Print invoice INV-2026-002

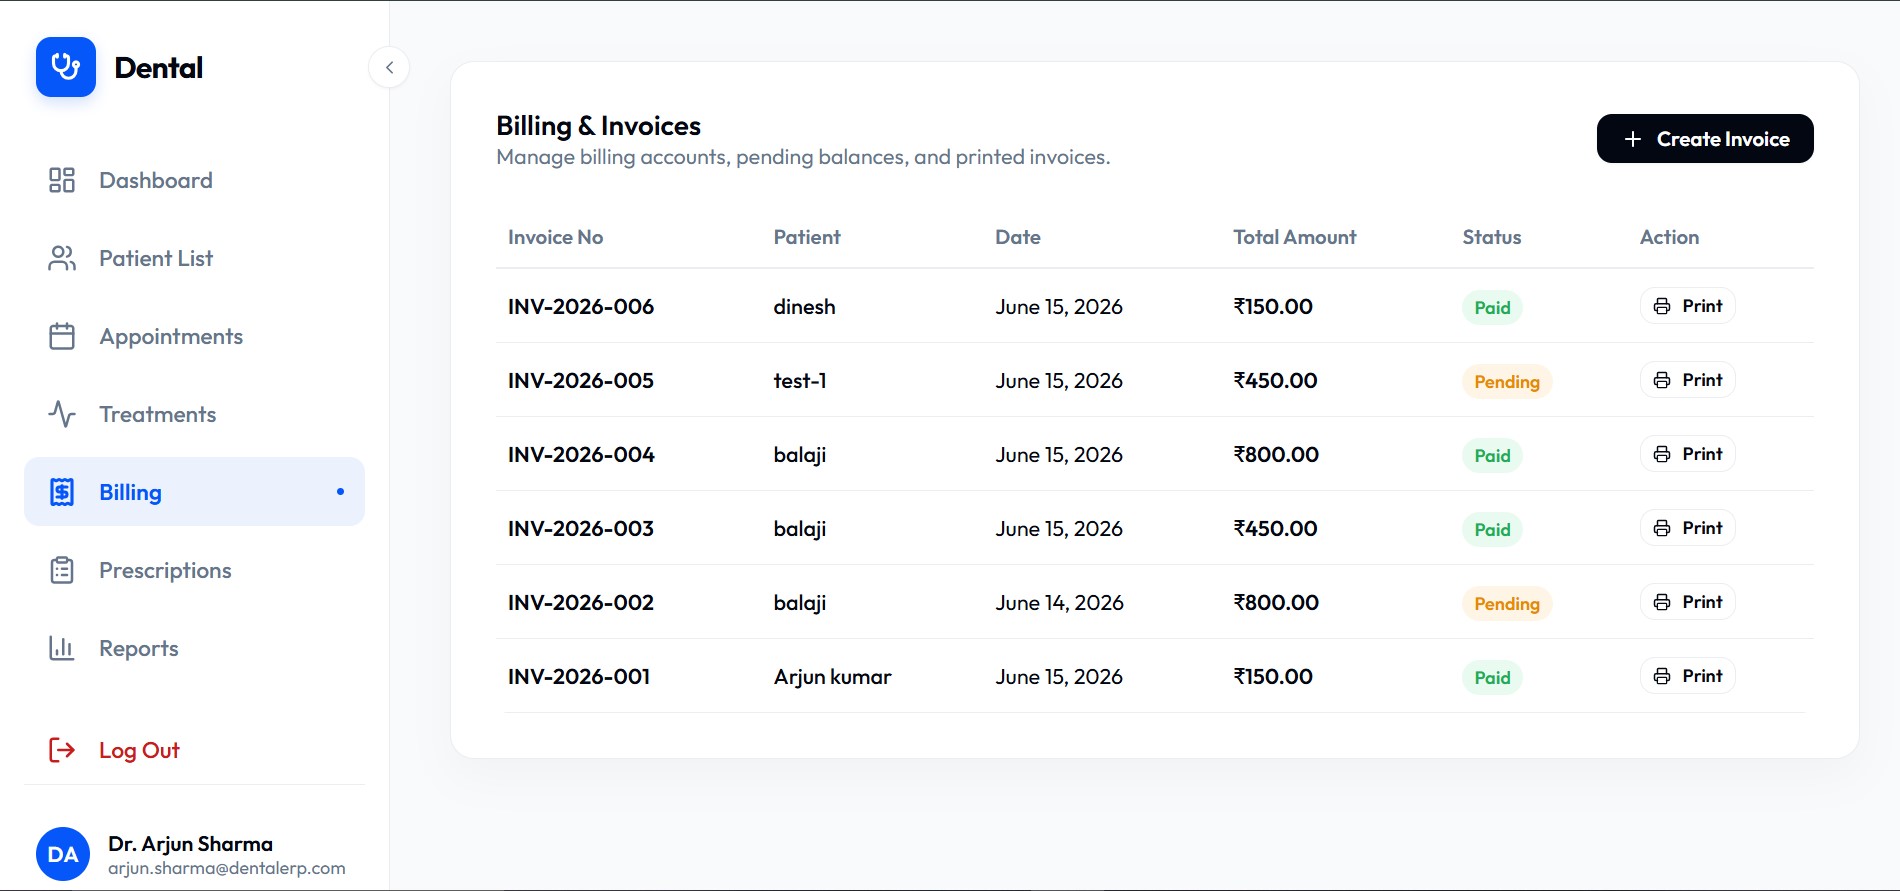coord(1687,602)
